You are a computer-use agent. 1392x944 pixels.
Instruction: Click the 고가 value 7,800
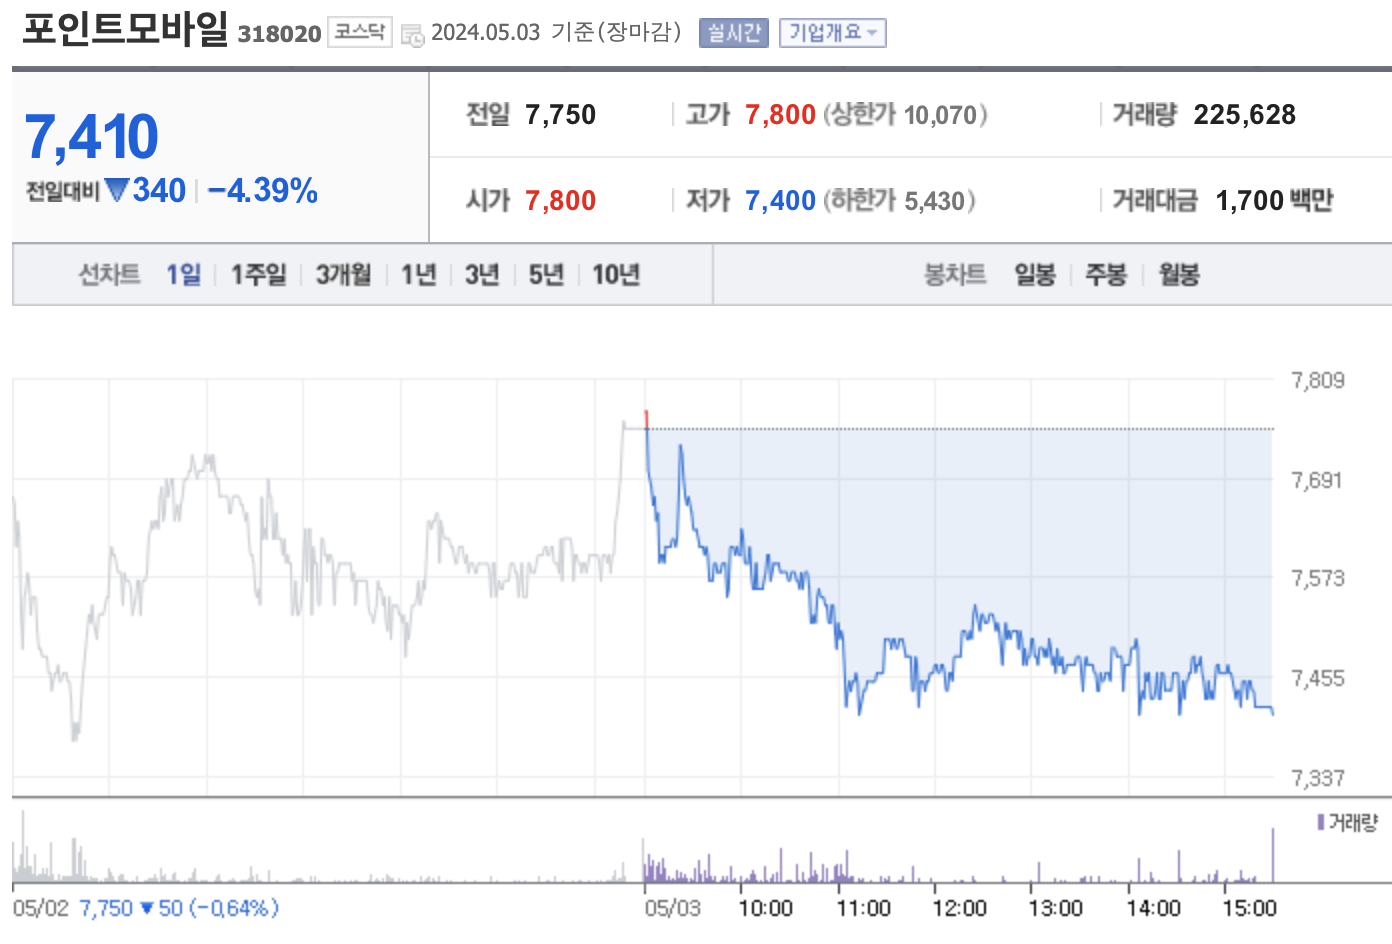pyautogui.click(x=781, y=115)
